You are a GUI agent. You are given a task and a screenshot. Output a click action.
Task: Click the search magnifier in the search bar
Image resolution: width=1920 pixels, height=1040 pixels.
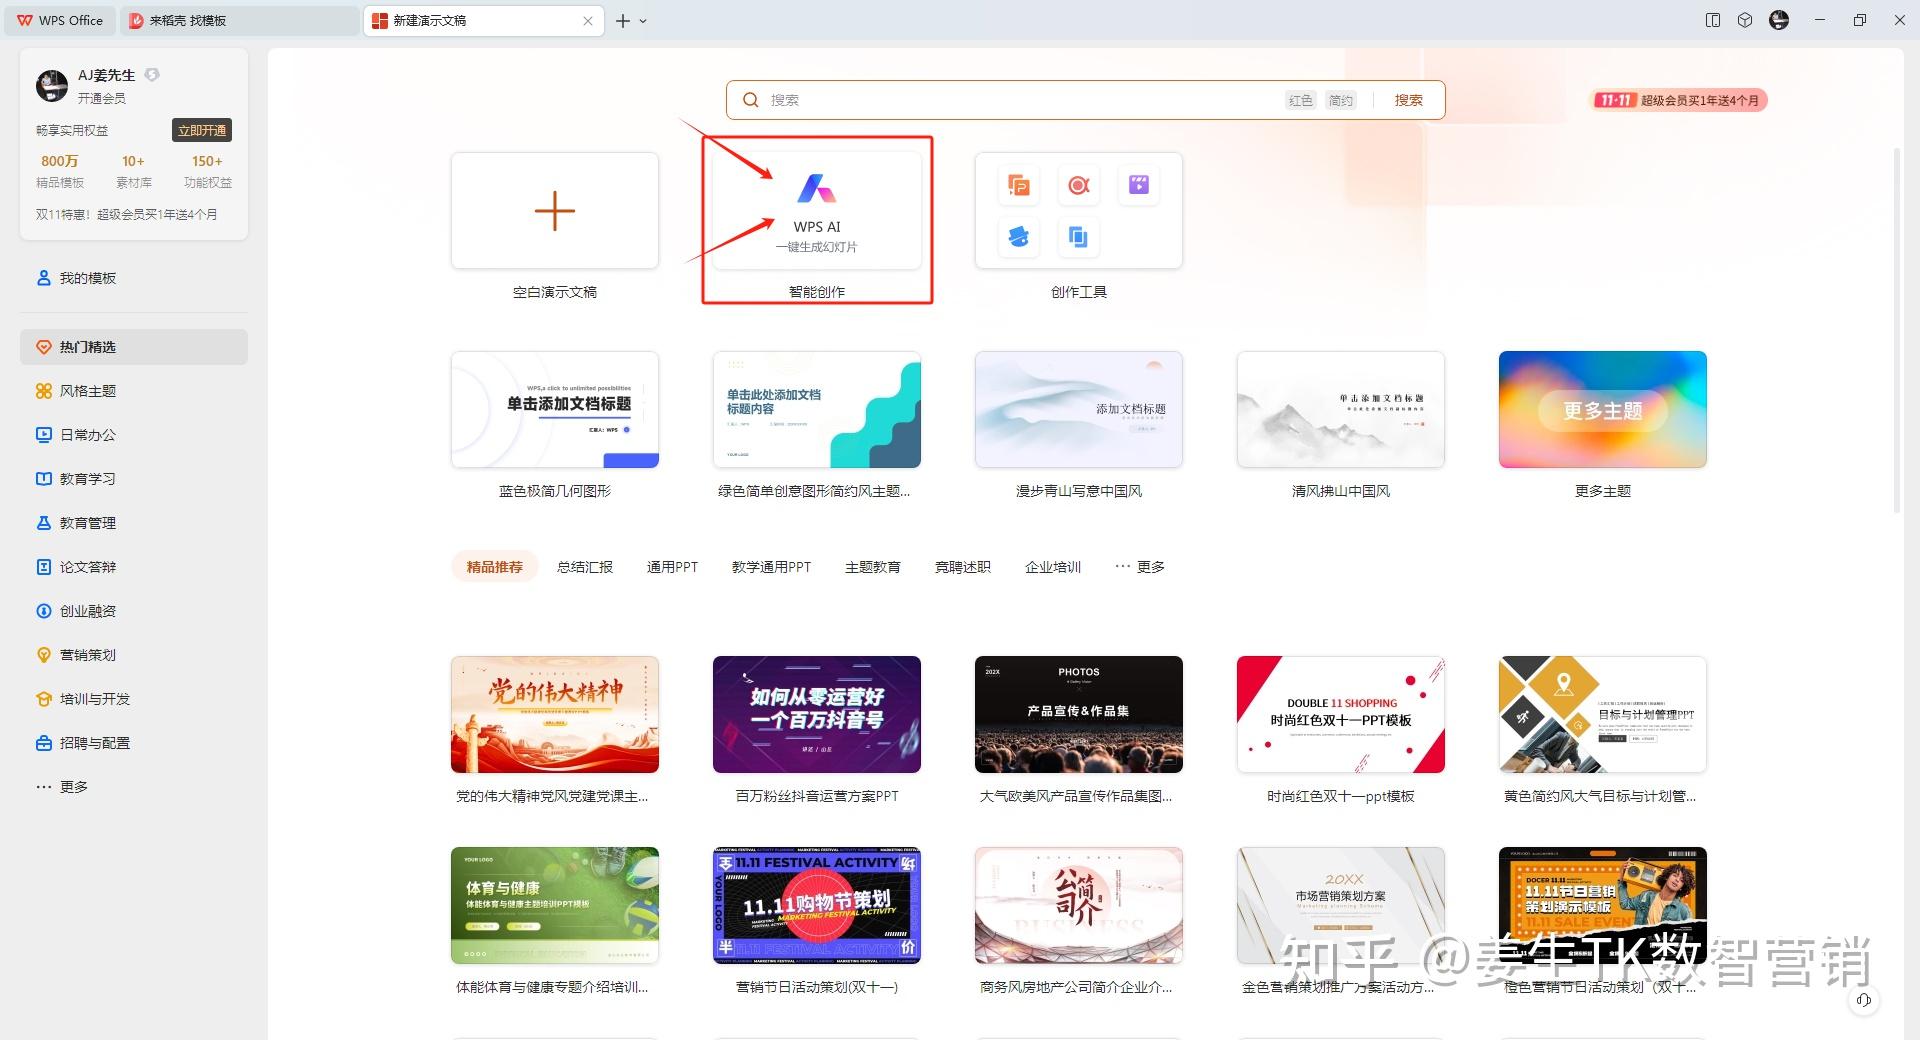click(750, 99)
